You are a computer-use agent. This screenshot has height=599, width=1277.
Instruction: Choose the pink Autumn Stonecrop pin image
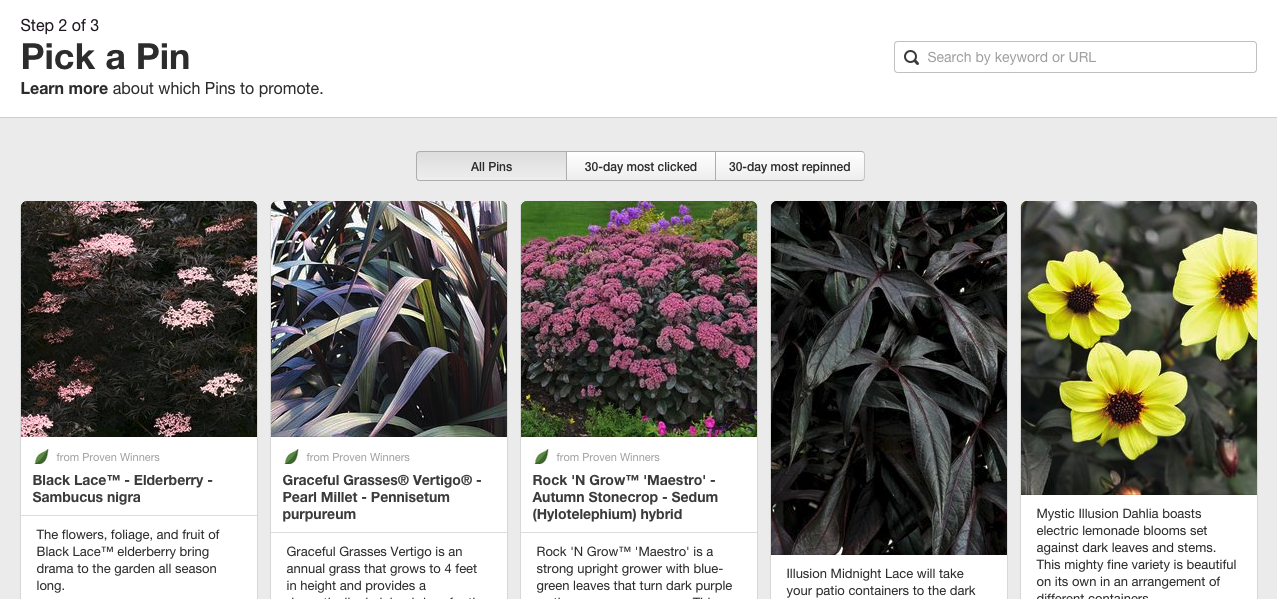click(639, 319)
